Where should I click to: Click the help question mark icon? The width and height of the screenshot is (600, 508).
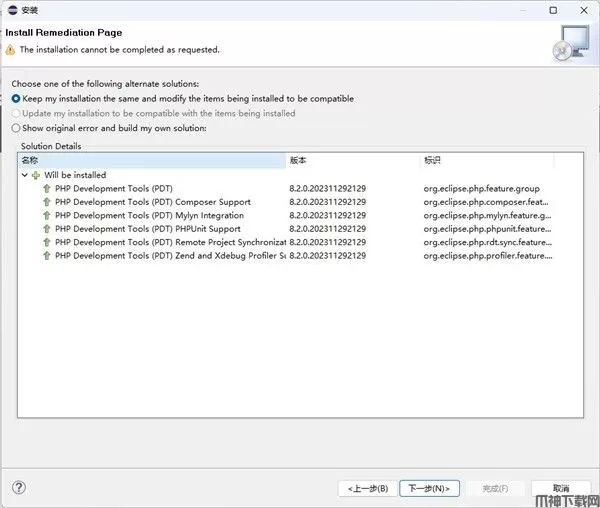[x=18, y=488]
